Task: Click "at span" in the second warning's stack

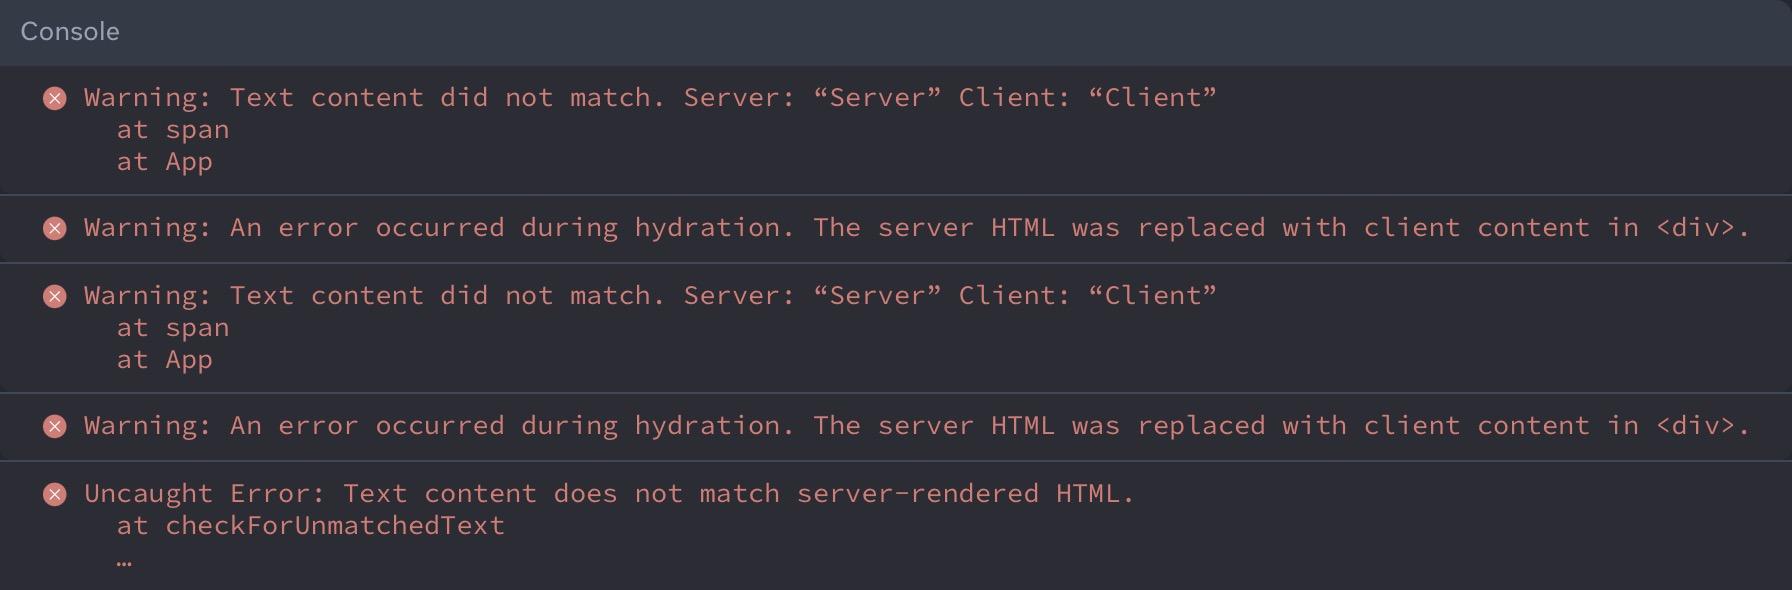Action: [x=173, y=328]
